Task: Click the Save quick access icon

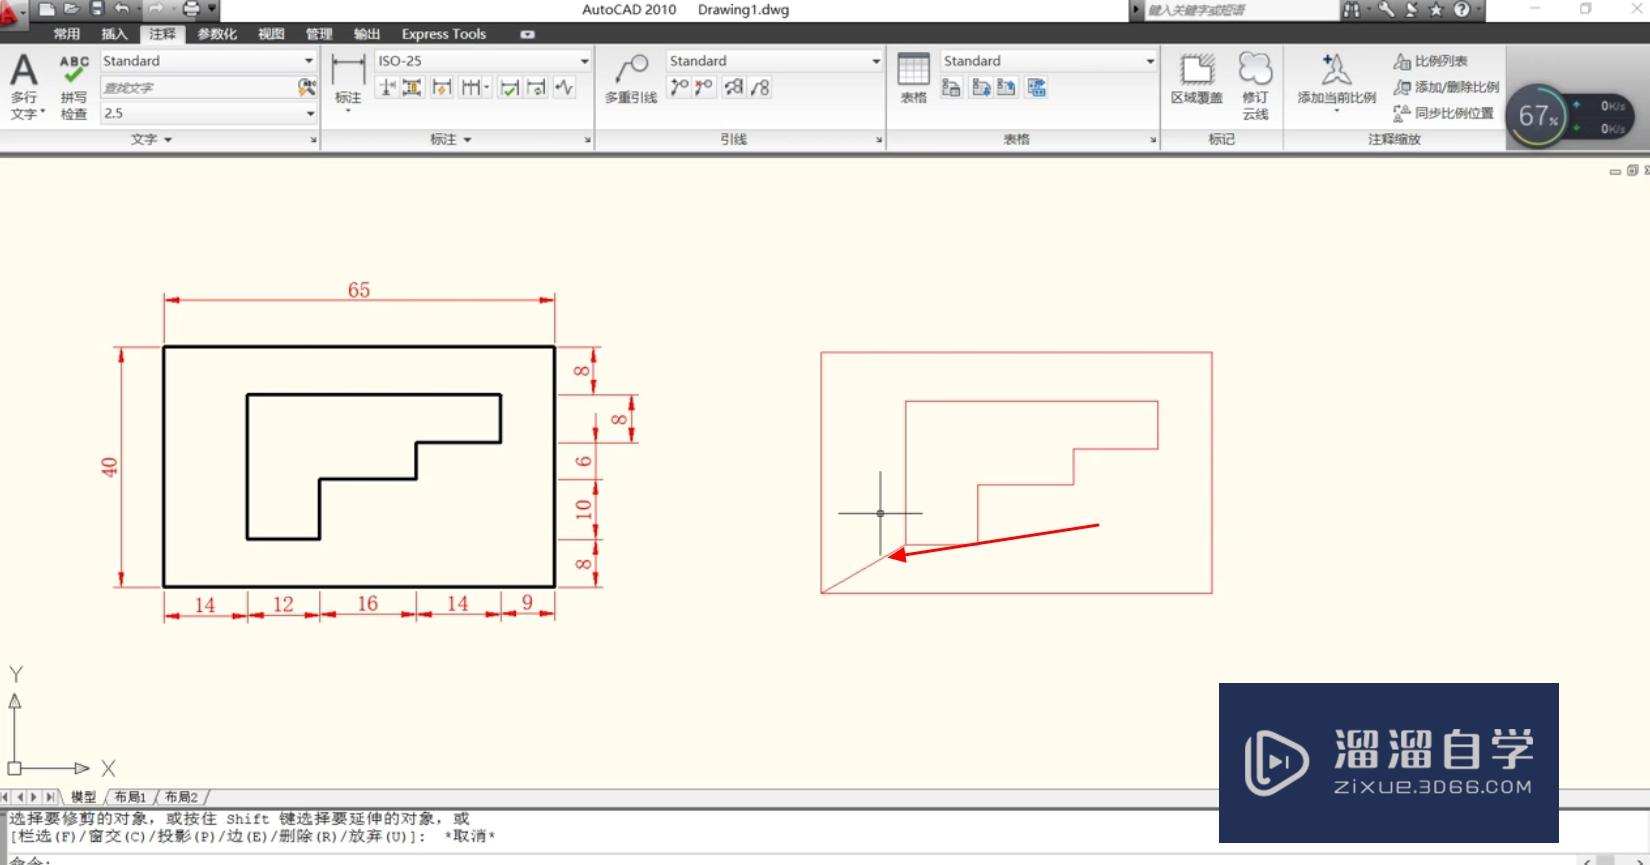Action: (x=97, y=9)
